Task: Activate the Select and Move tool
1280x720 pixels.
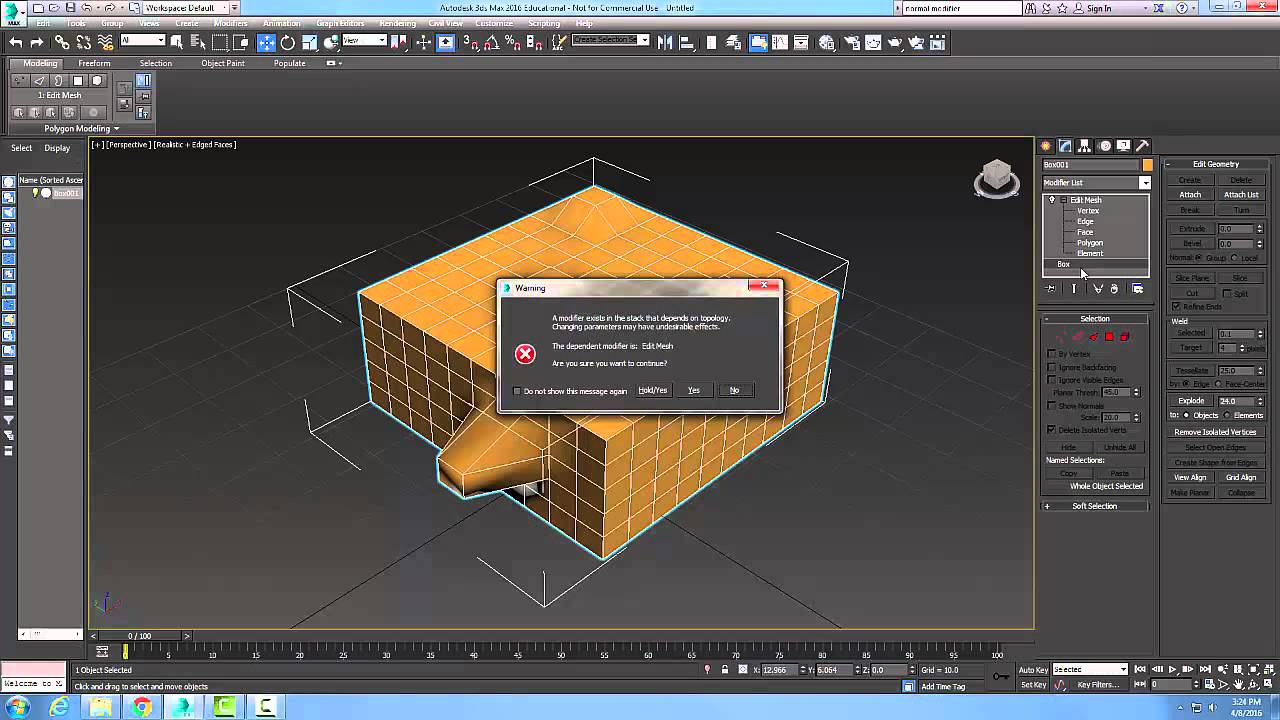Action: (266, 42)
